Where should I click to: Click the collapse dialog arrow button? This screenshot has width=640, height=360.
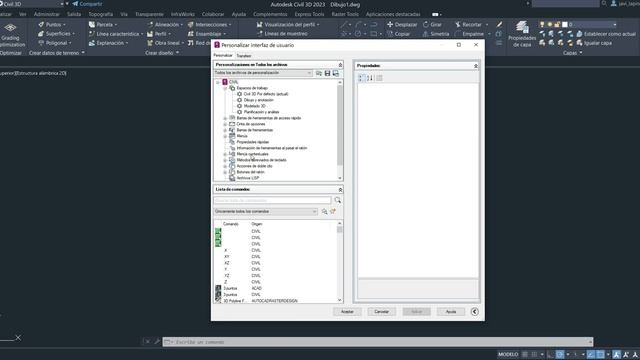[x=474, y=312]
